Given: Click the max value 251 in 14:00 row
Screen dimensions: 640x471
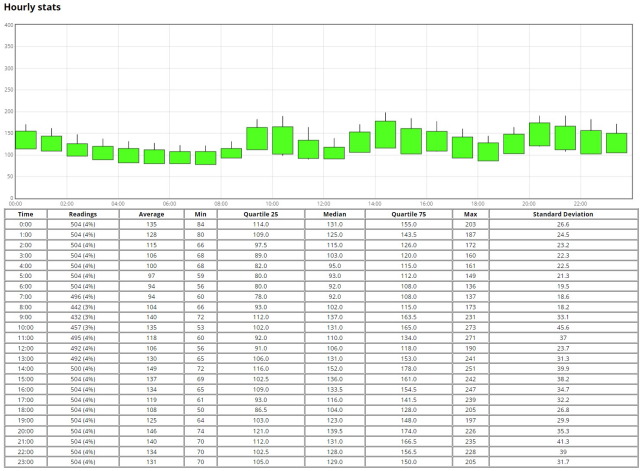Looking at the screenshot, I should 470,369.
